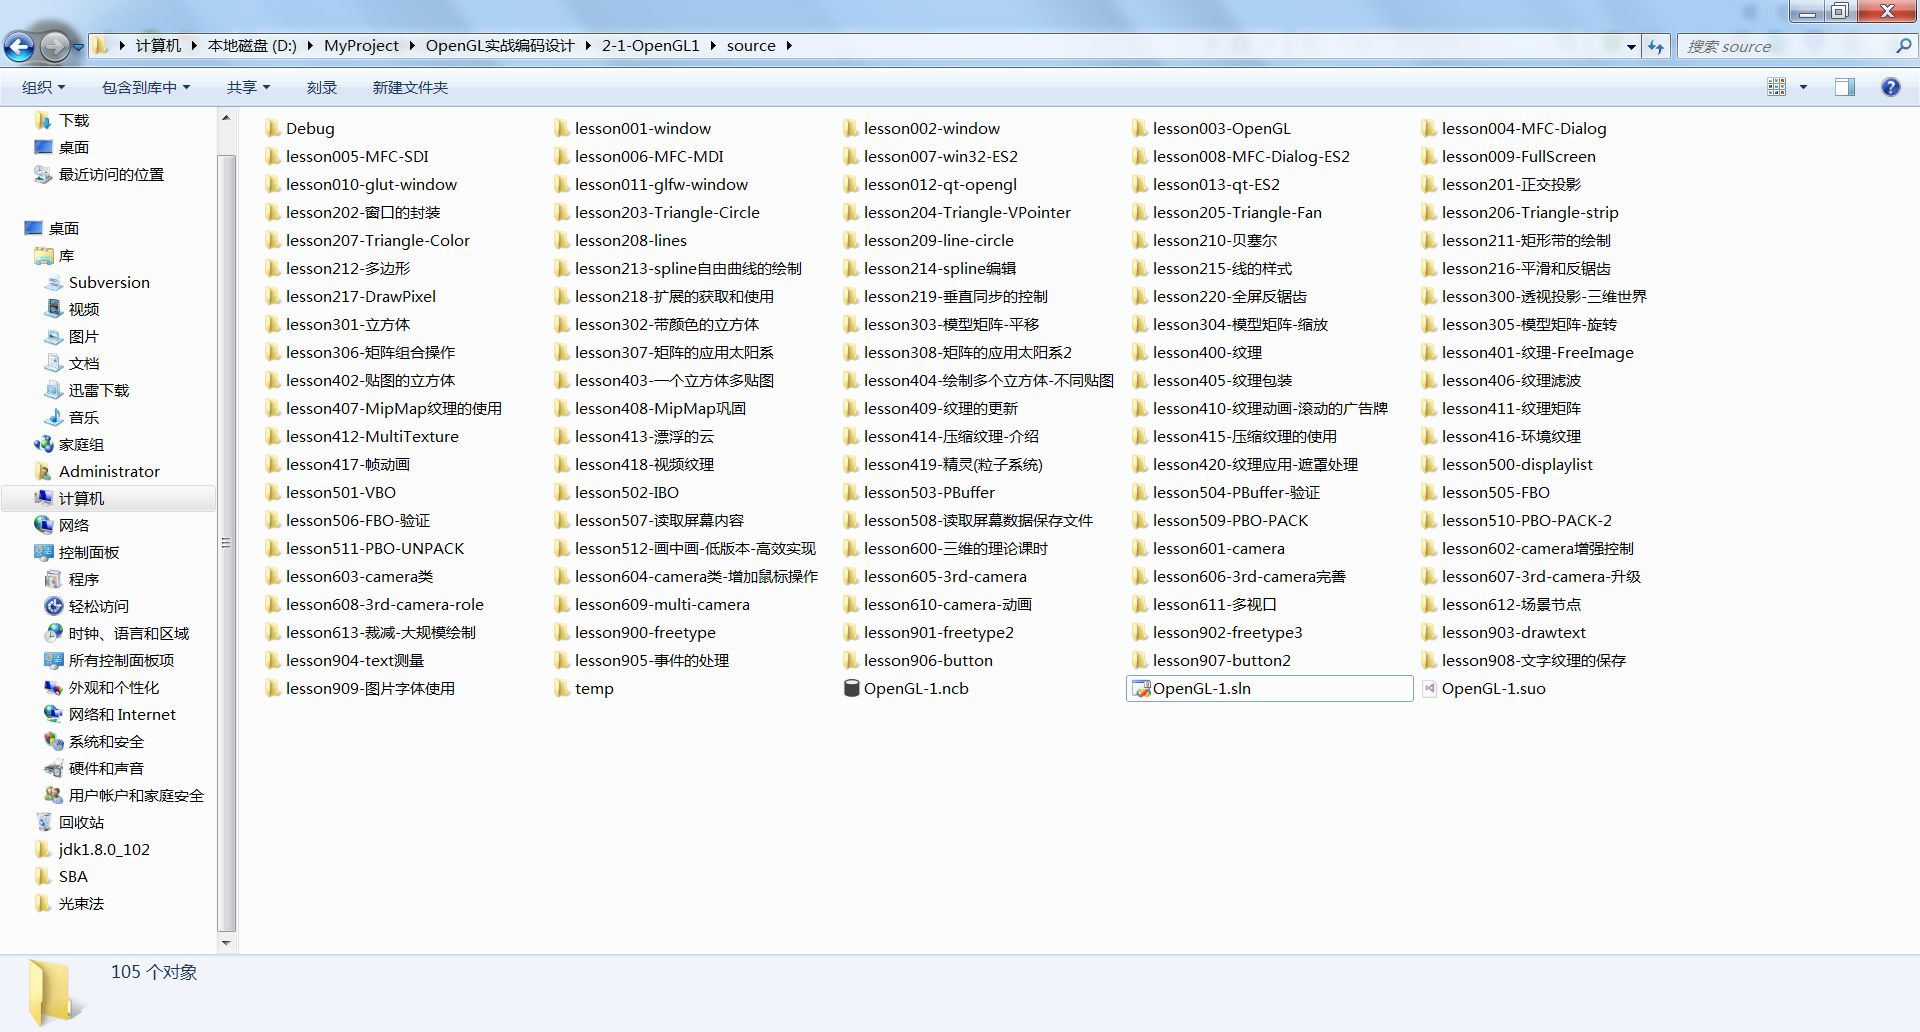Click the 迅雷下载 library icon
1920x1032 pixels.
point(54,390)
